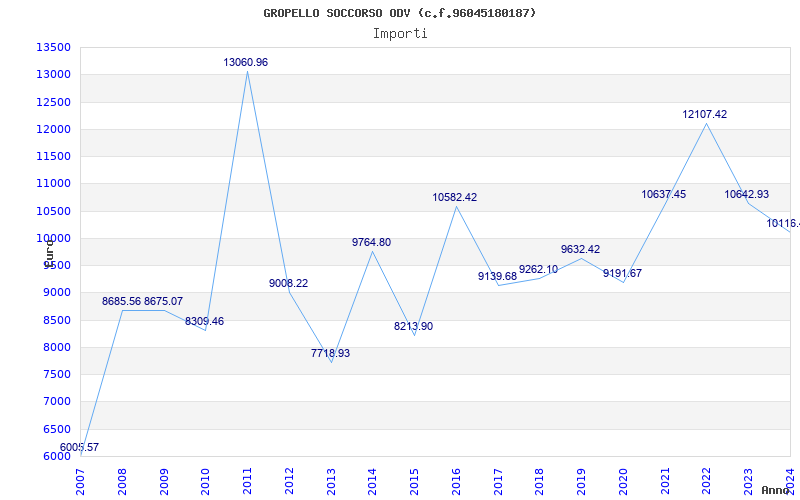Click the 2007 x-axis year label

coord(81,482)
